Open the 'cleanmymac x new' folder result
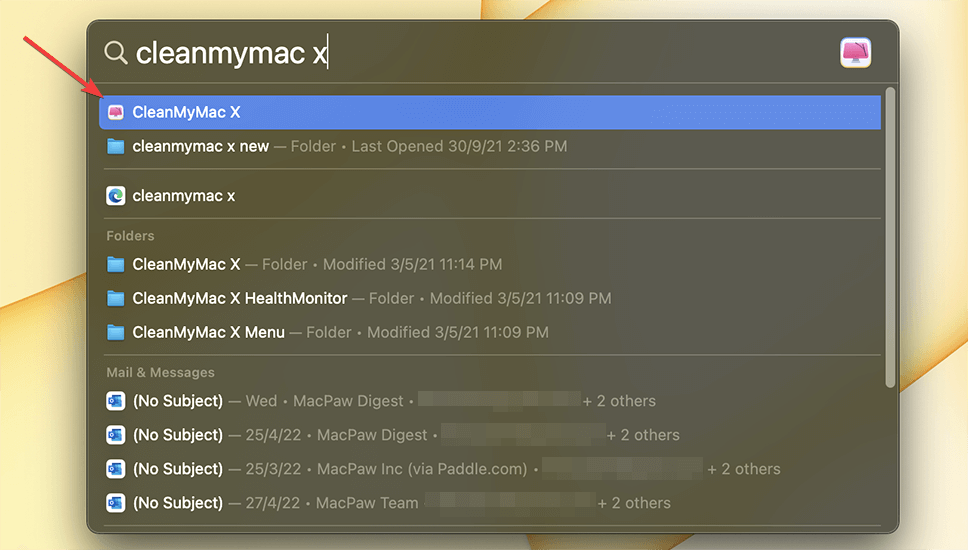 point(490,146)
